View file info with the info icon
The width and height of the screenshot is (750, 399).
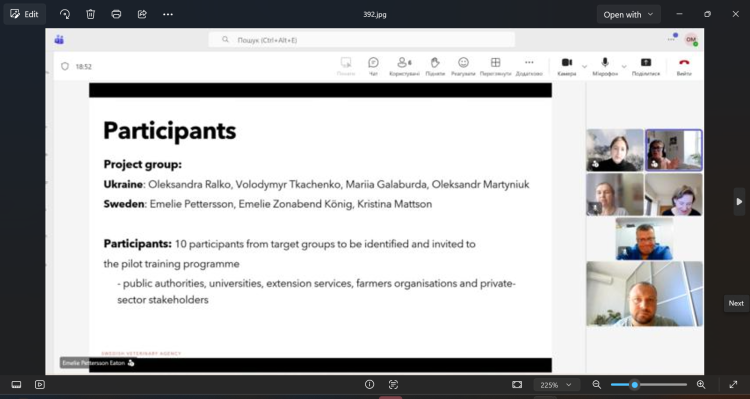point(369,385)
